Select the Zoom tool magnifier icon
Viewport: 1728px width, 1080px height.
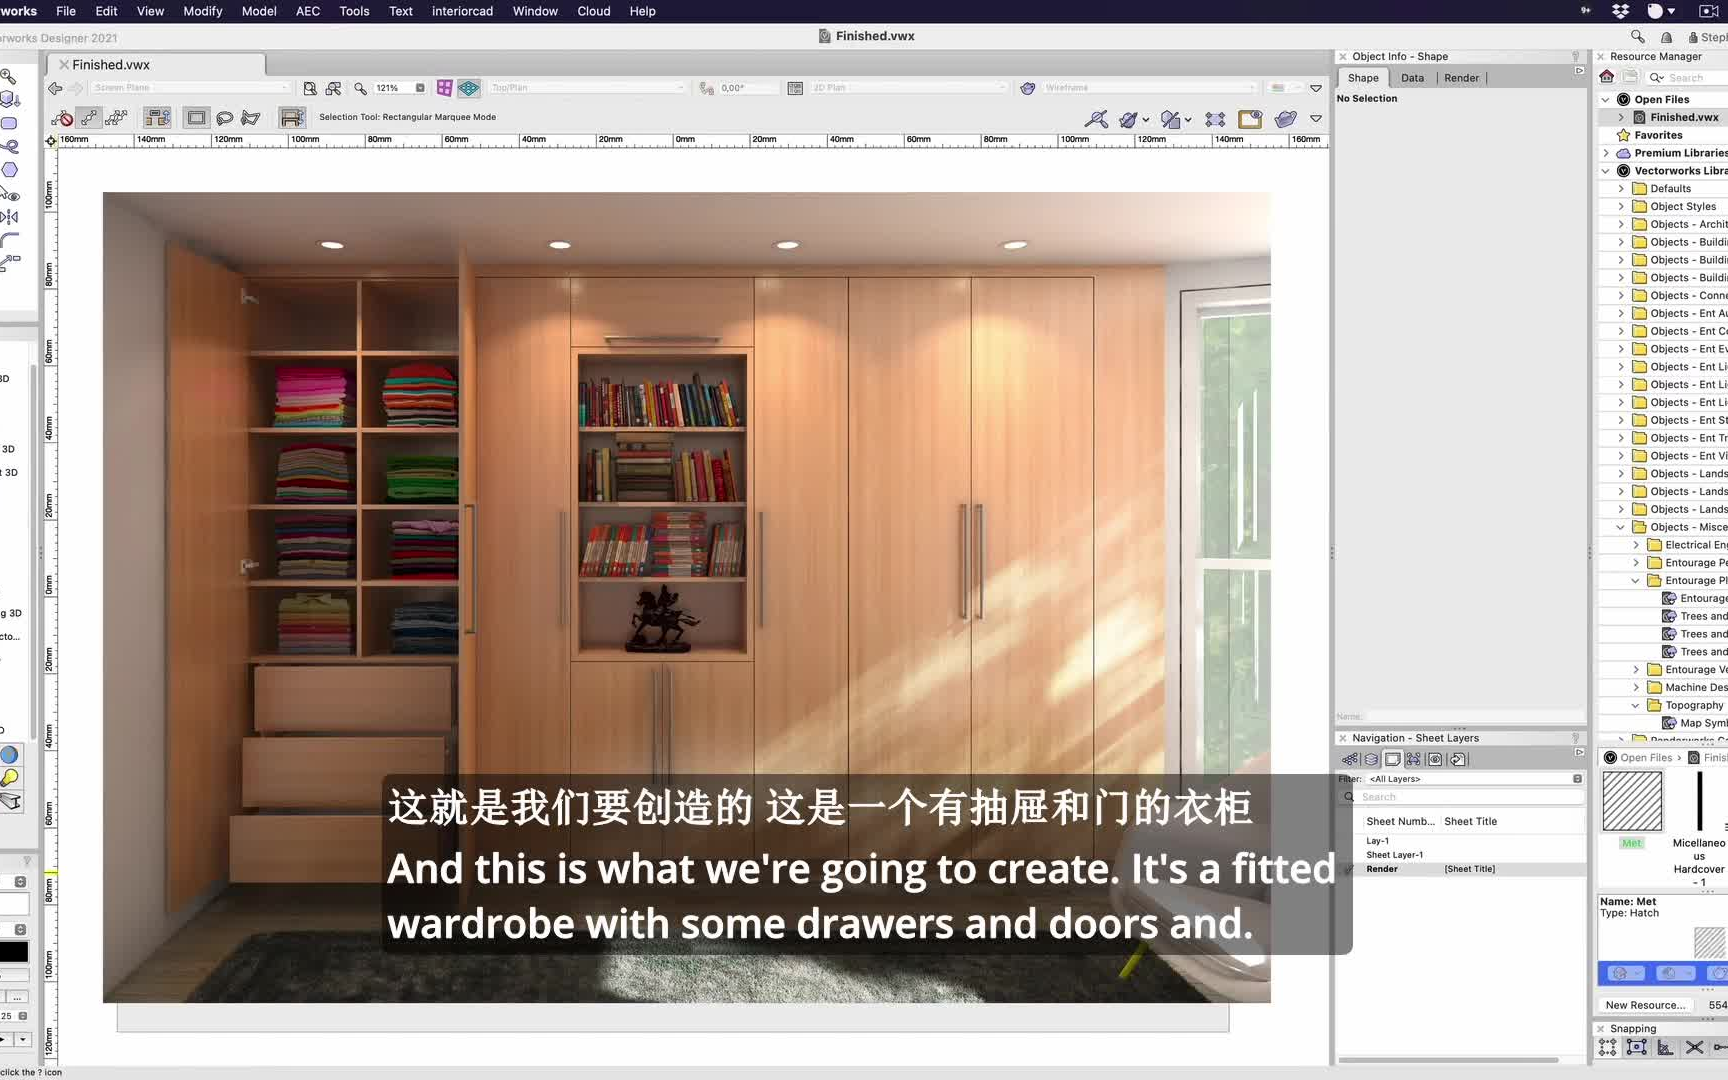point(360,87)
